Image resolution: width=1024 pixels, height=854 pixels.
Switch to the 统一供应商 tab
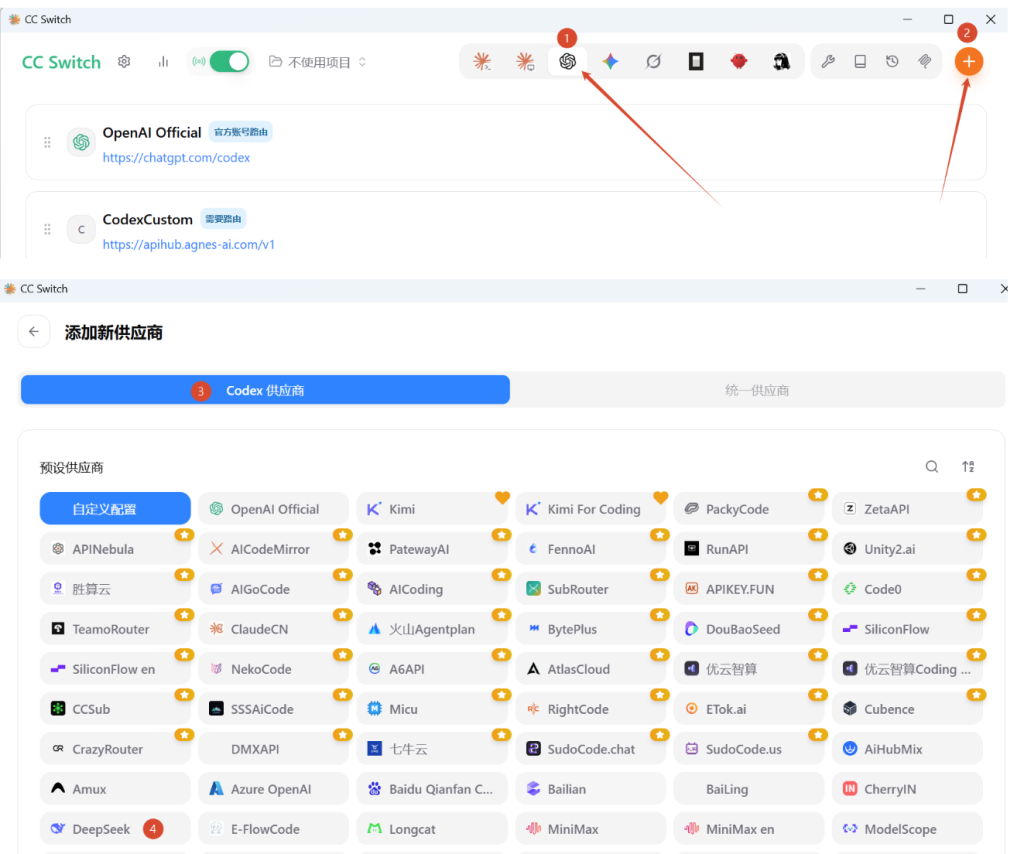(757, 390)
